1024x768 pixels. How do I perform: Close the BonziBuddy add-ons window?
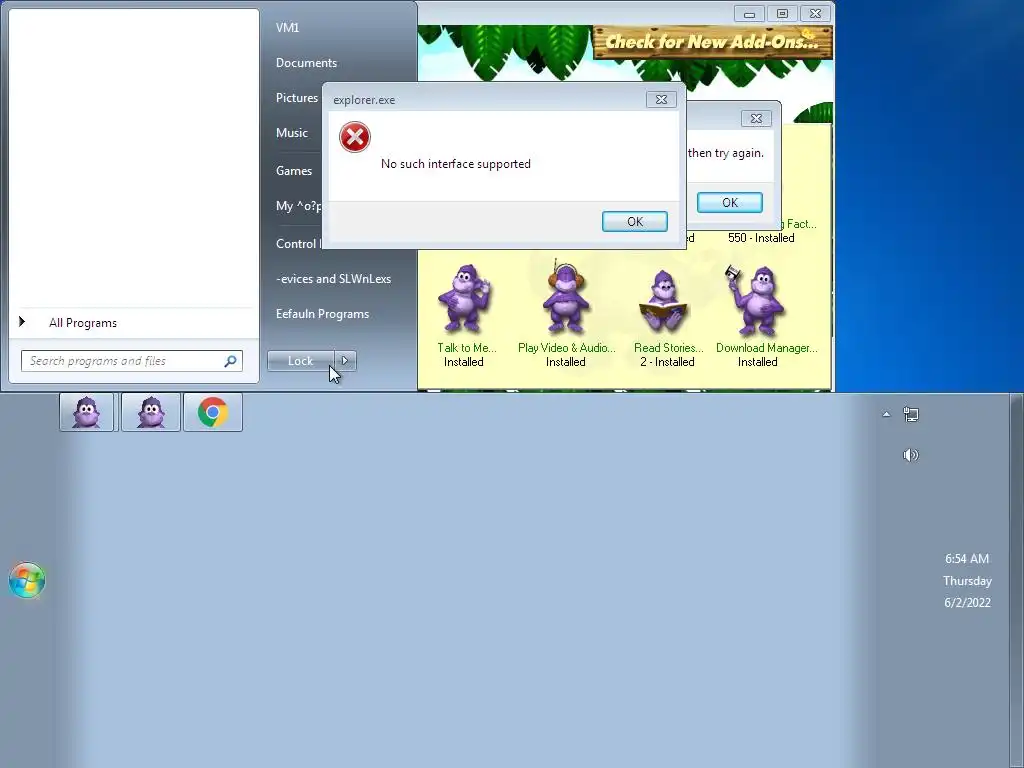point(815,14)
